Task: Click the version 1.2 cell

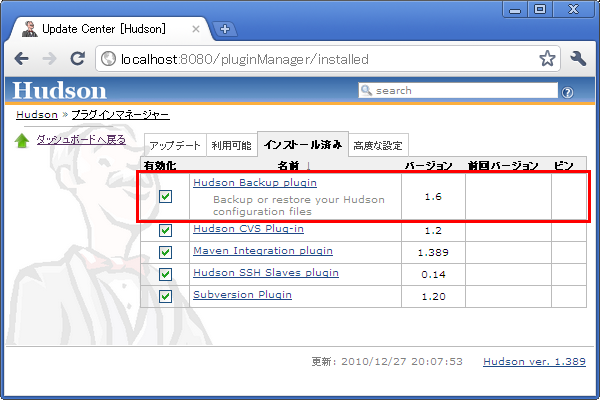Action: 433,230
